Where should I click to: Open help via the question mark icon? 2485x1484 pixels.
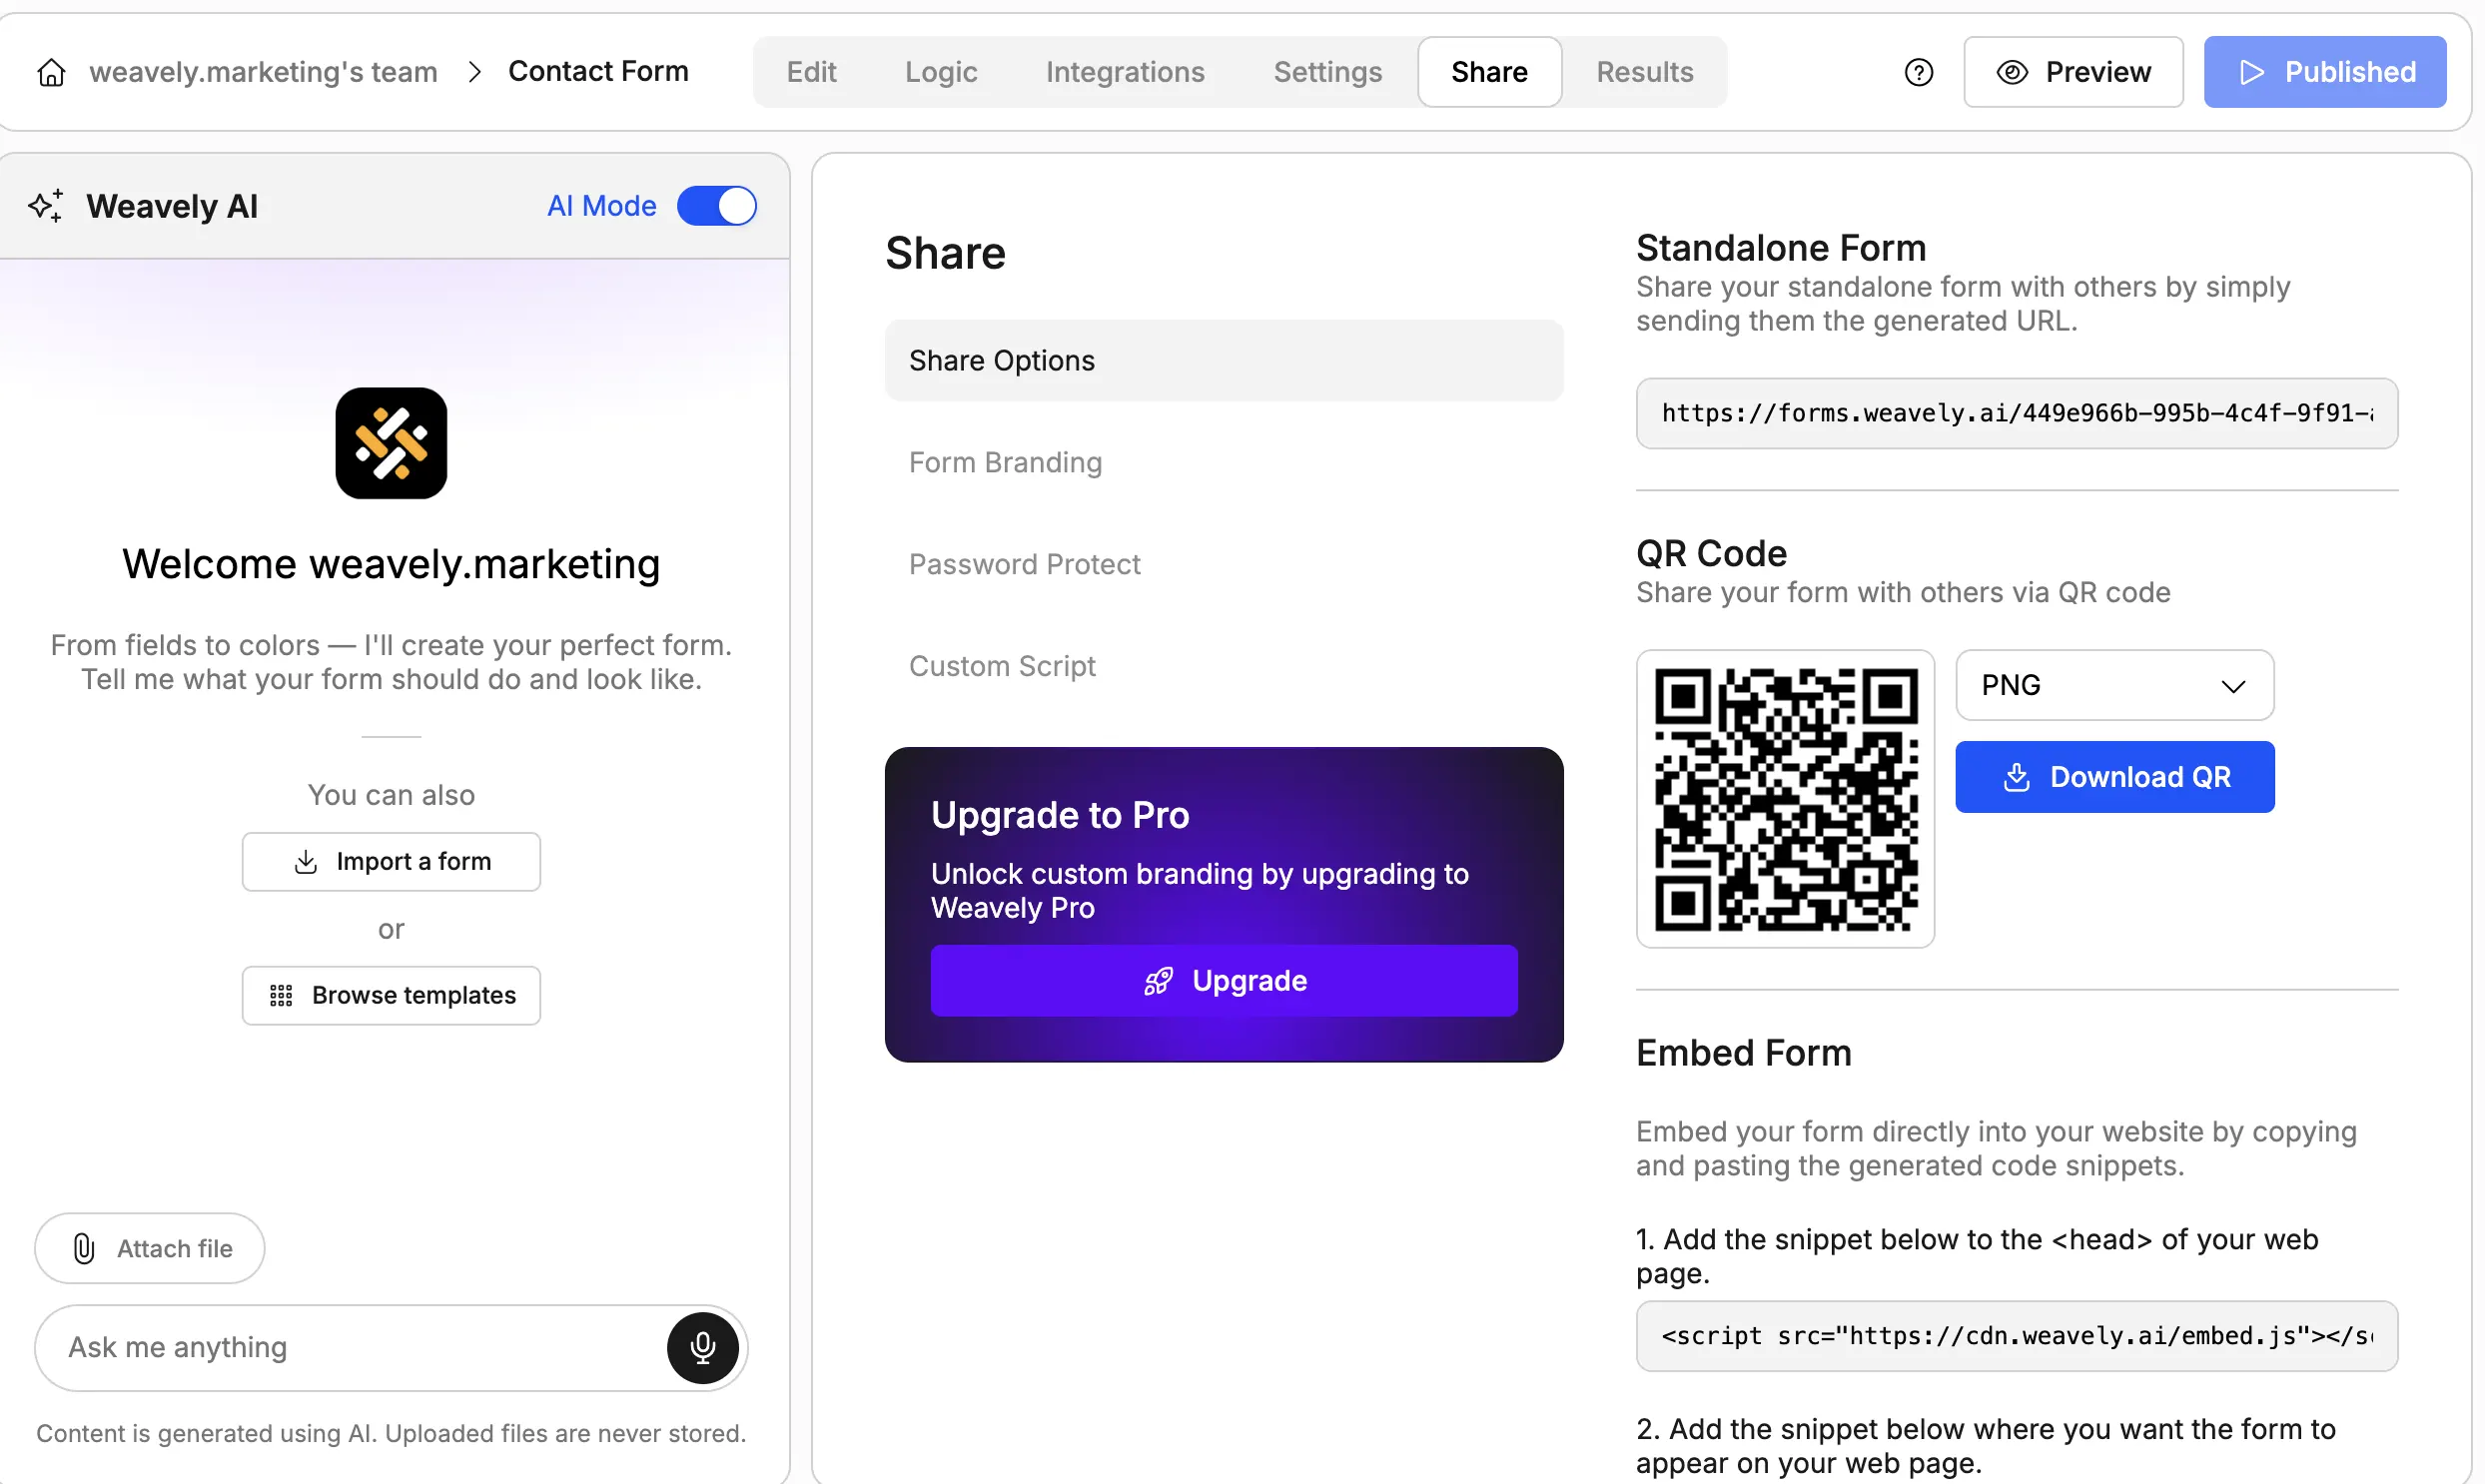[1918, 71]
